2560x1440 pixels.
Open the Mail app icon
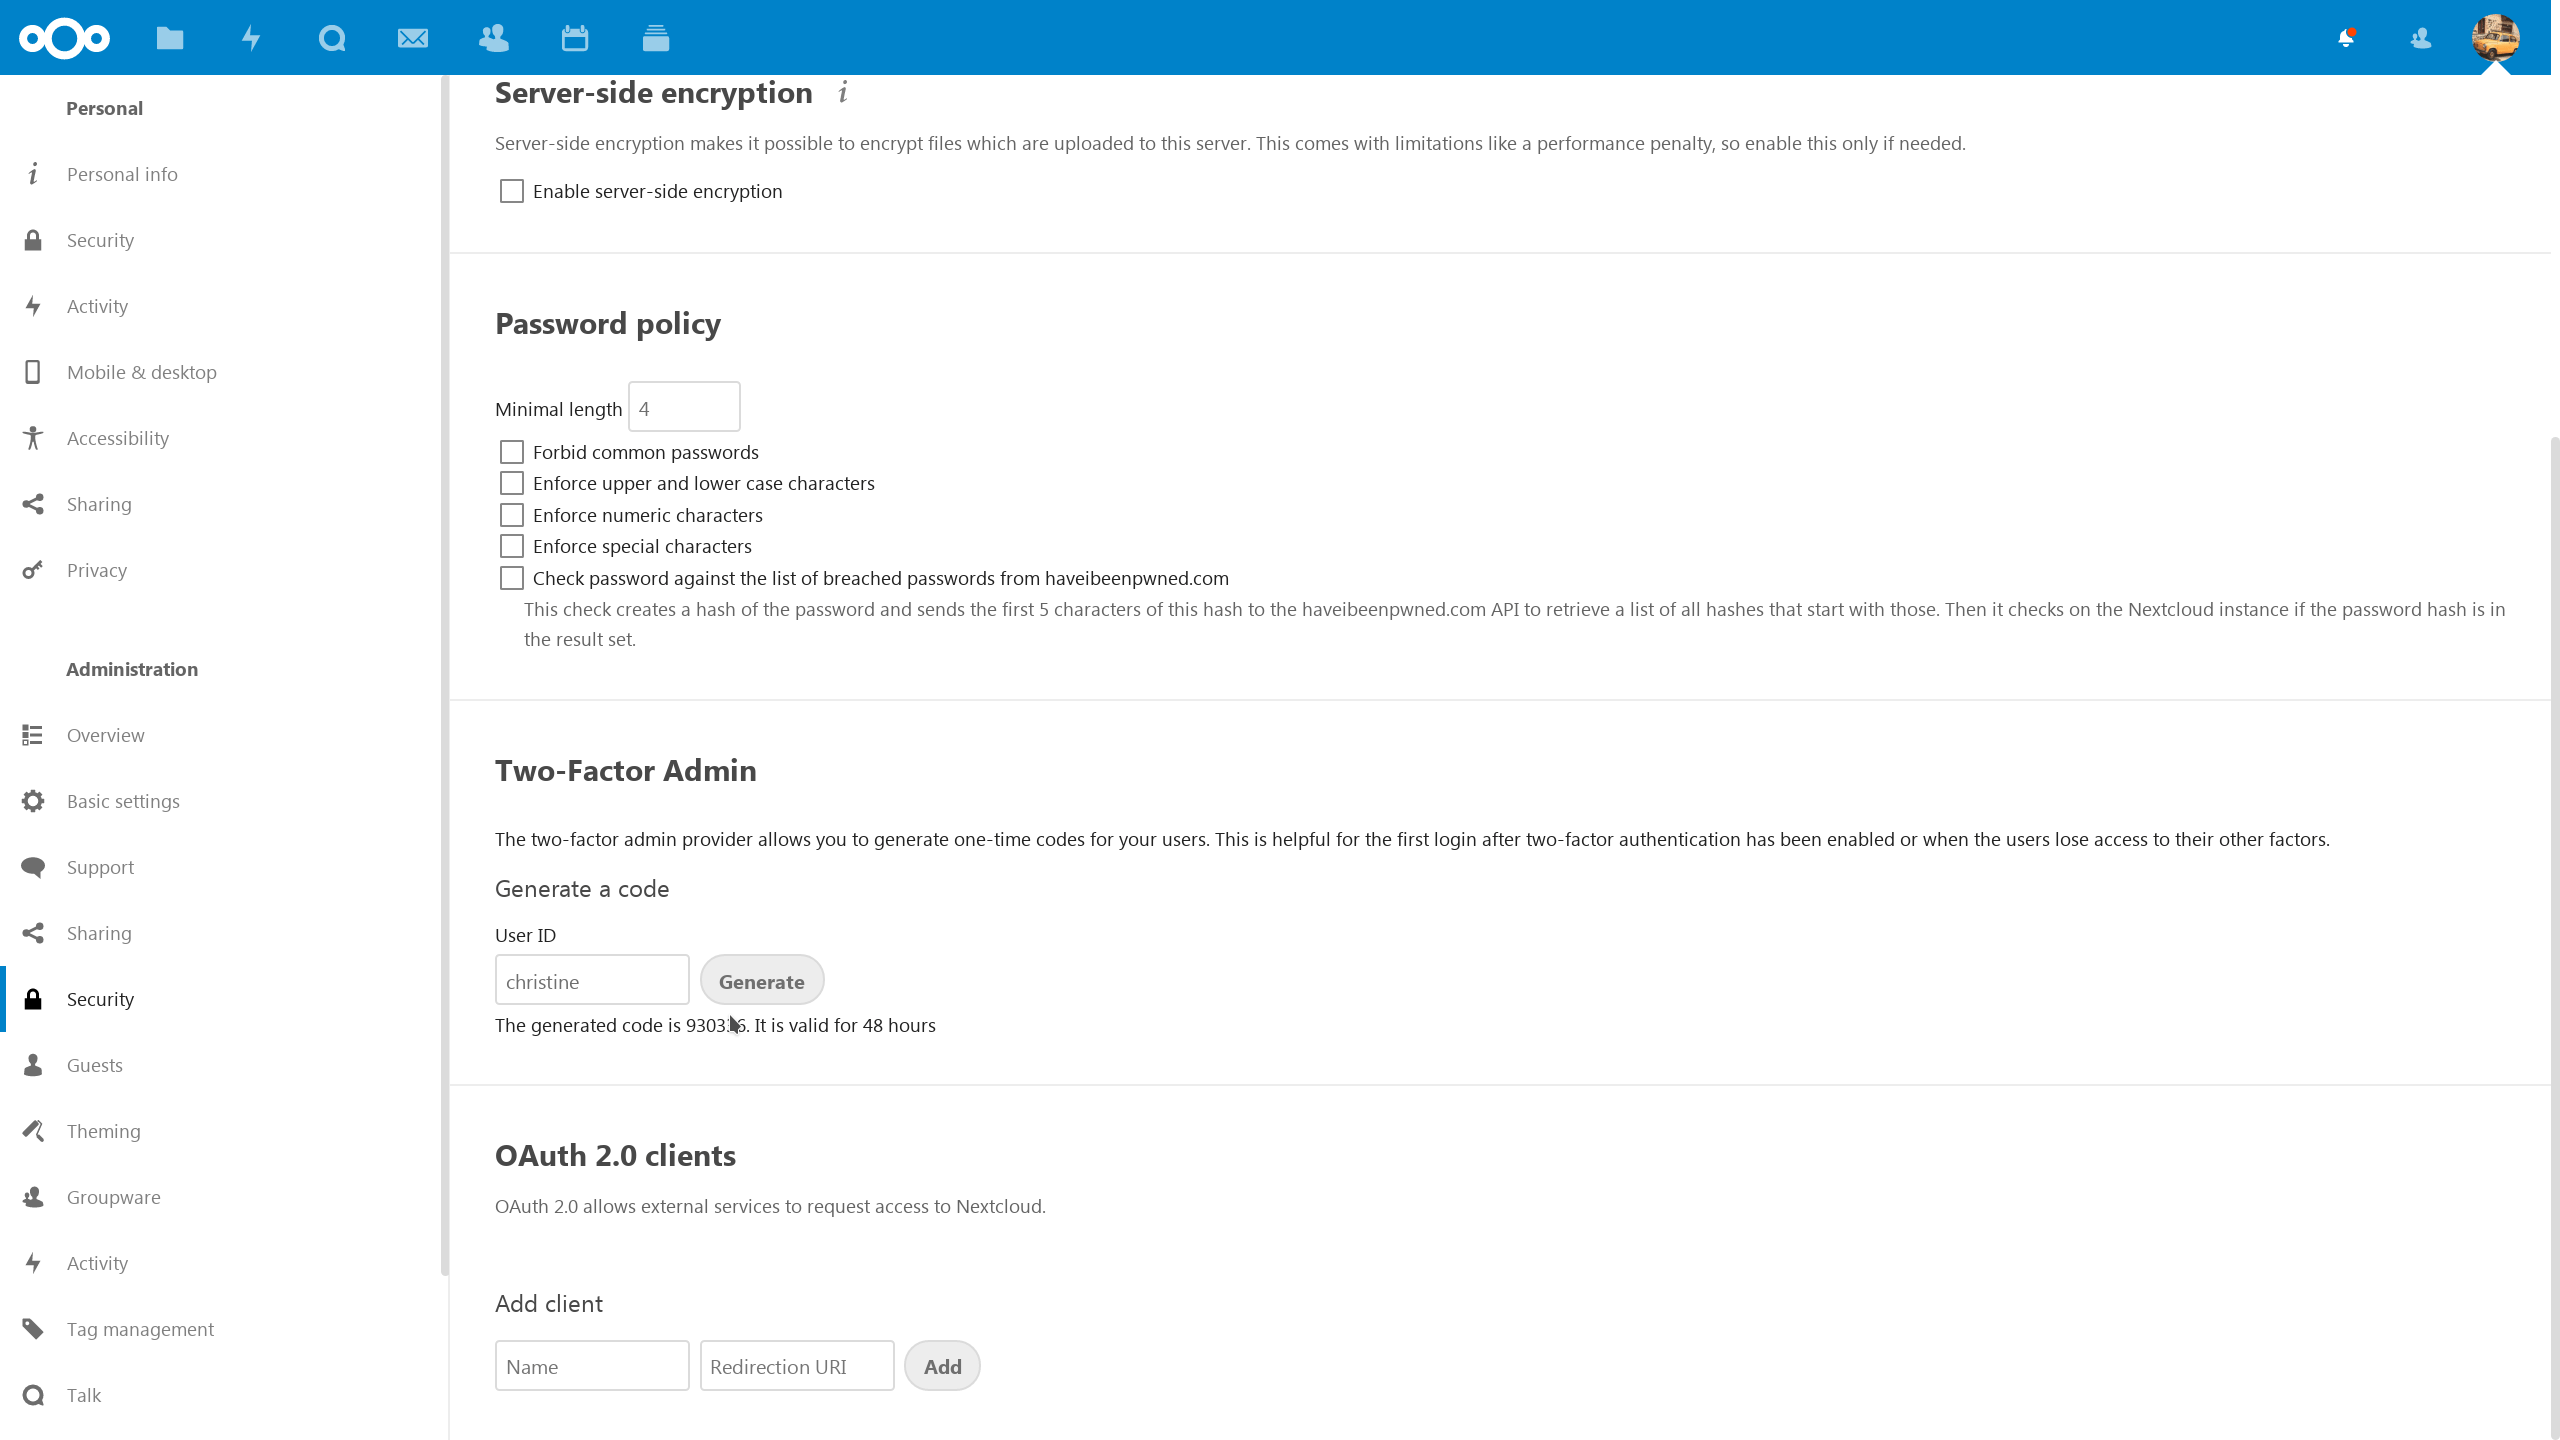(x=413, y=38)
